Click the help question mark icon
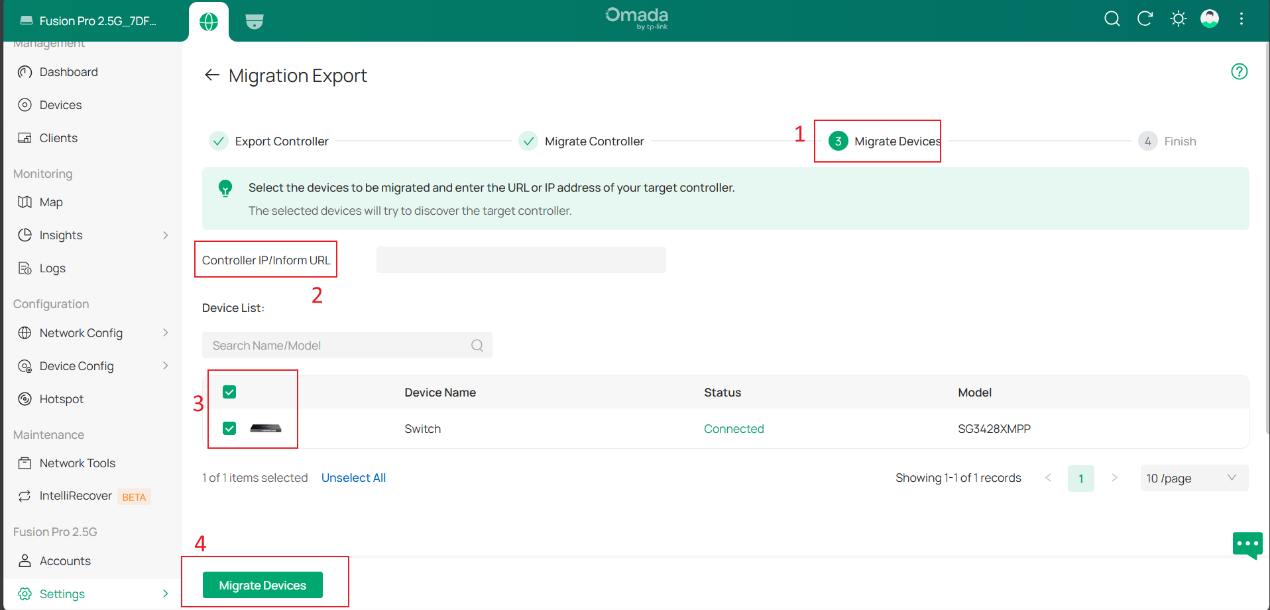Image resolution: width=1270 pixels, height=610 pixels. [x=1239, y=72]
